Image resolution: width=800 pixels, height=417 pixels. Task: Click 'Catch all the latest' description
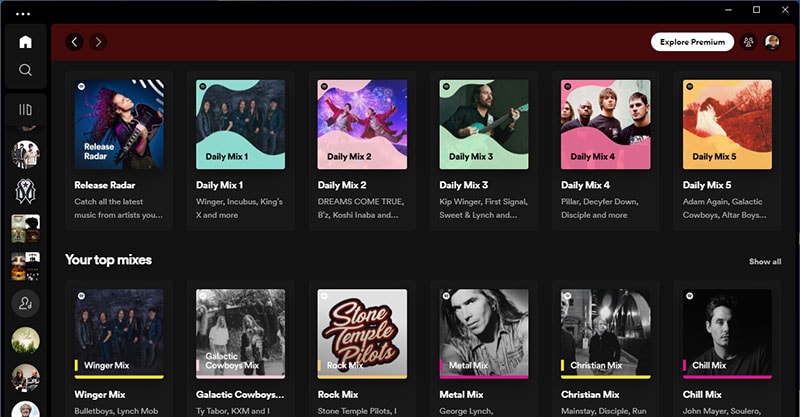pos(119,208)
